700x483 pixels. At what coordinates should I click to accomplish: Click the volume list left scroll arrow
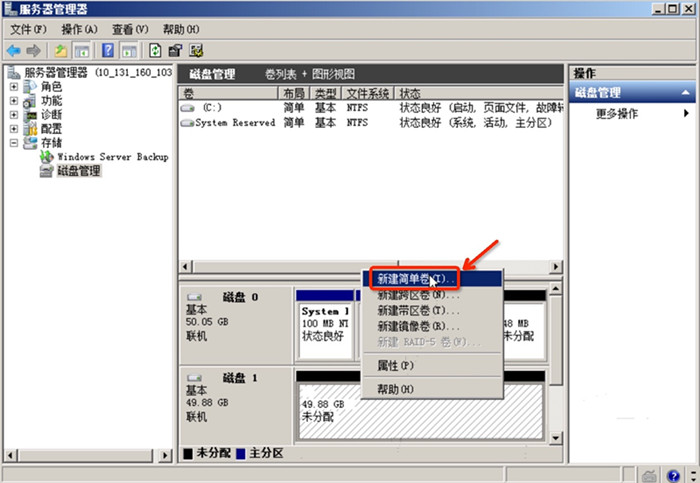point(186,267)
